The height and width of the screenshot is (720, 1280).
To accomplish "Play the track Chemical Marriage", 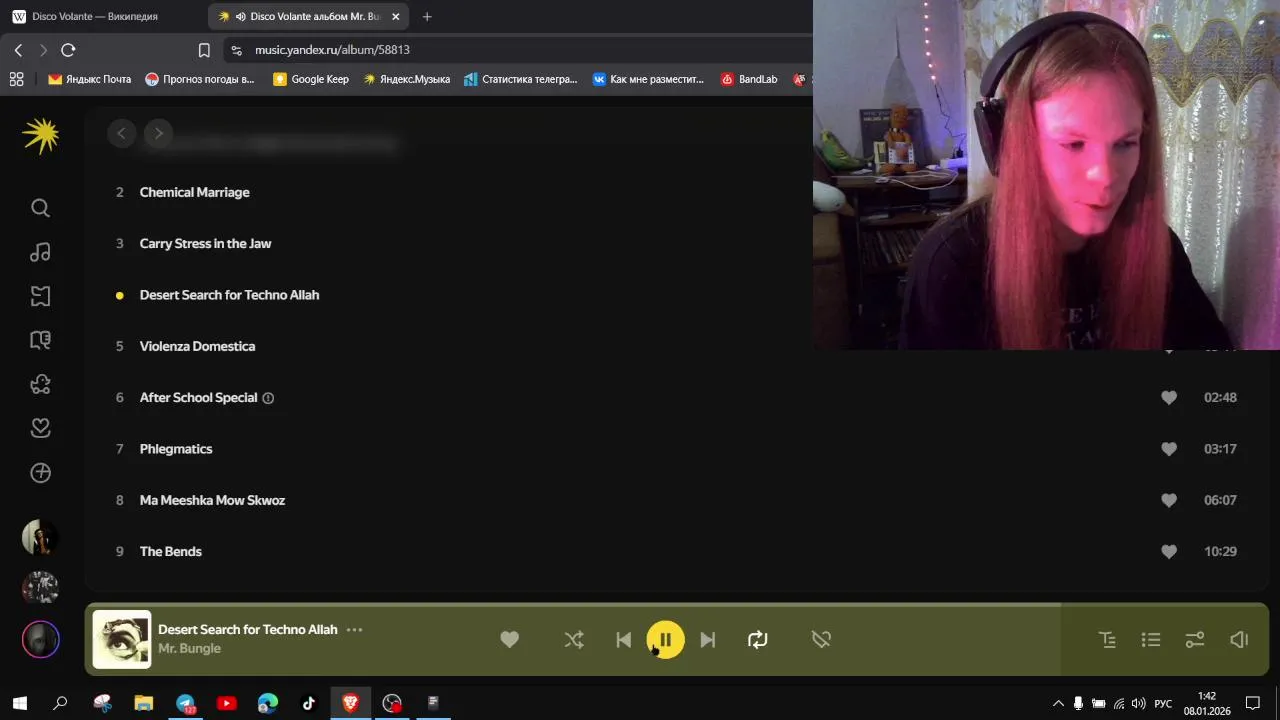I will (x=194, y=192).
